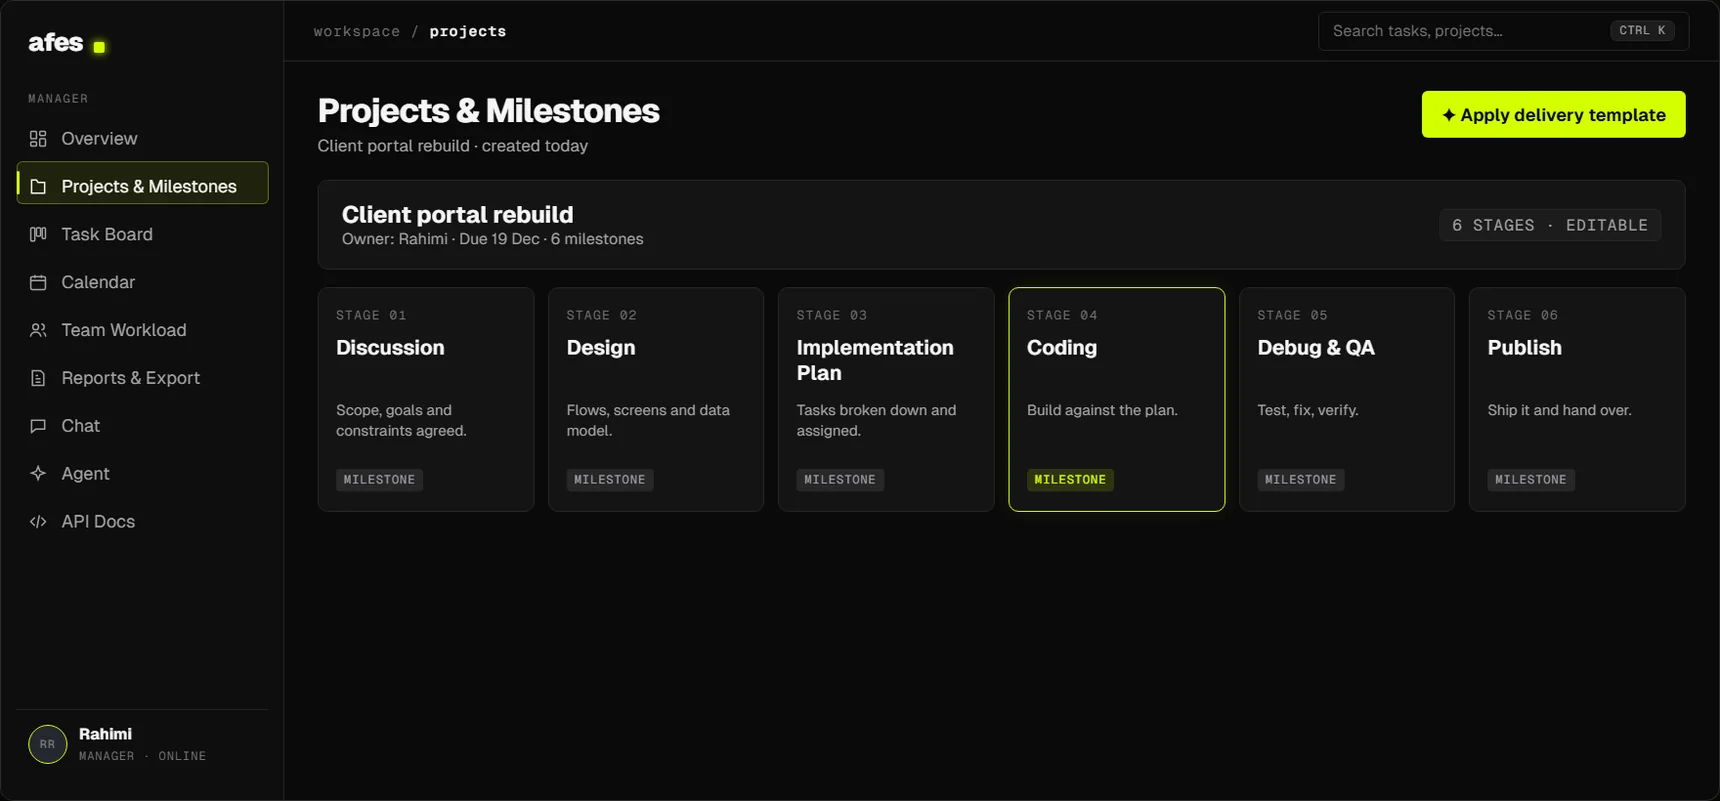Click the Owner: Rahimi · Due 19 Dec line
Screen dimensions: 1720x801
click(x=493, y=239)
